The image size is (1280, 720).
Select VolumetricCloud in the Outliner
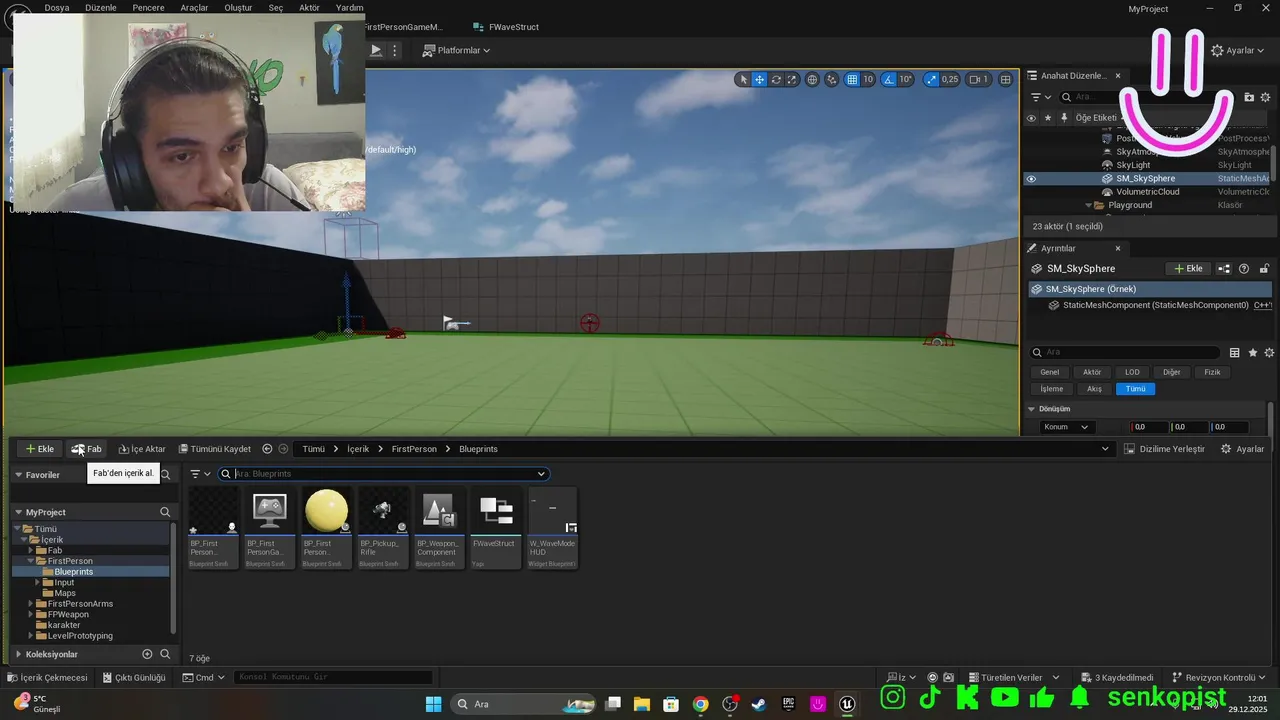1147,192
